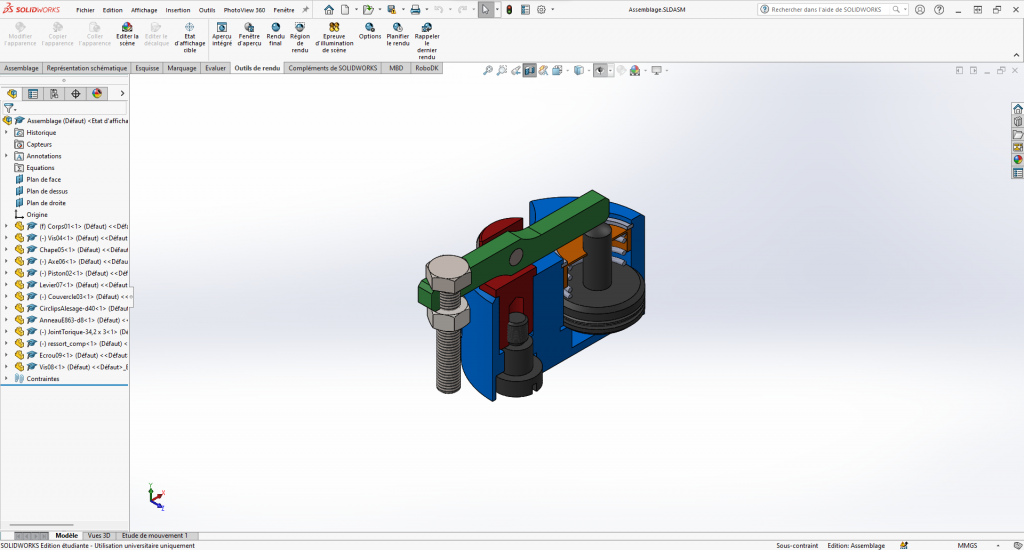Screen dimensions: 1024x550
Task: Open the Aperçu intégré preview tool
Action: (222, 27)
